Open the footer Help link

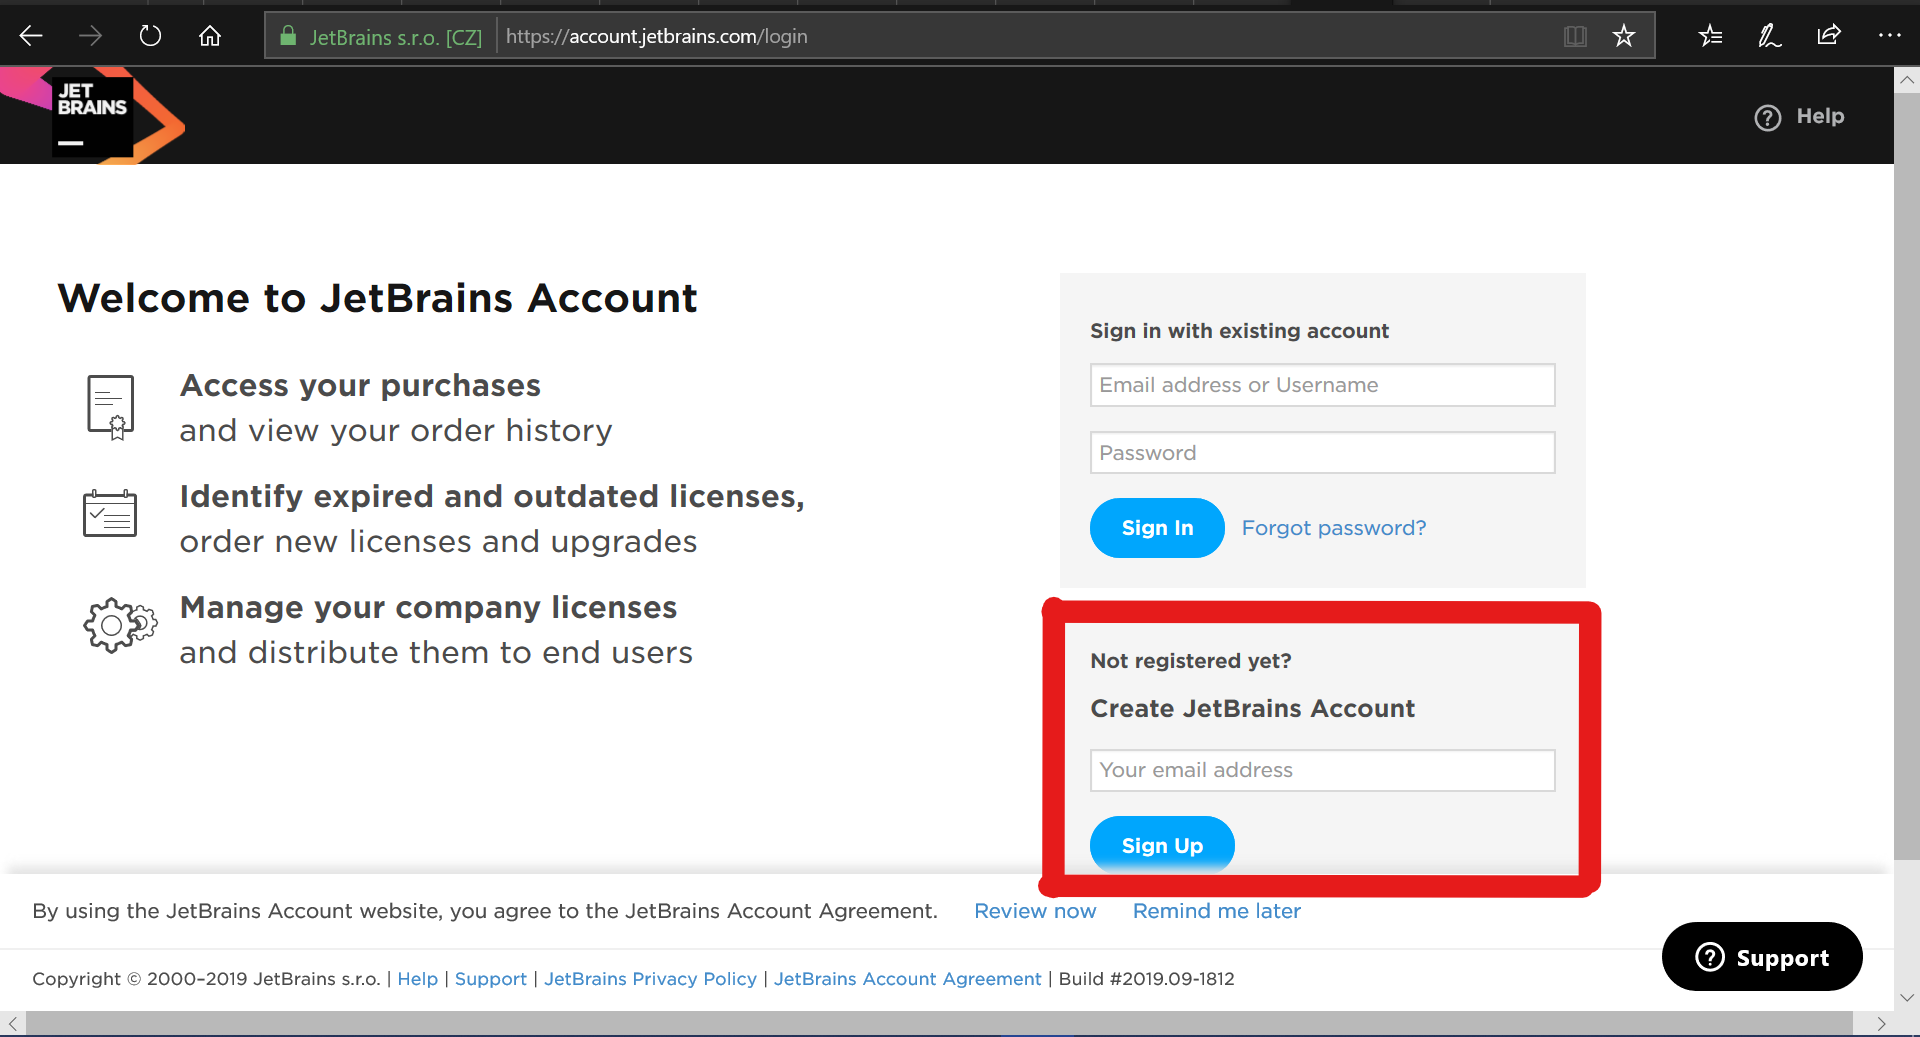click(x=418, y=979)
